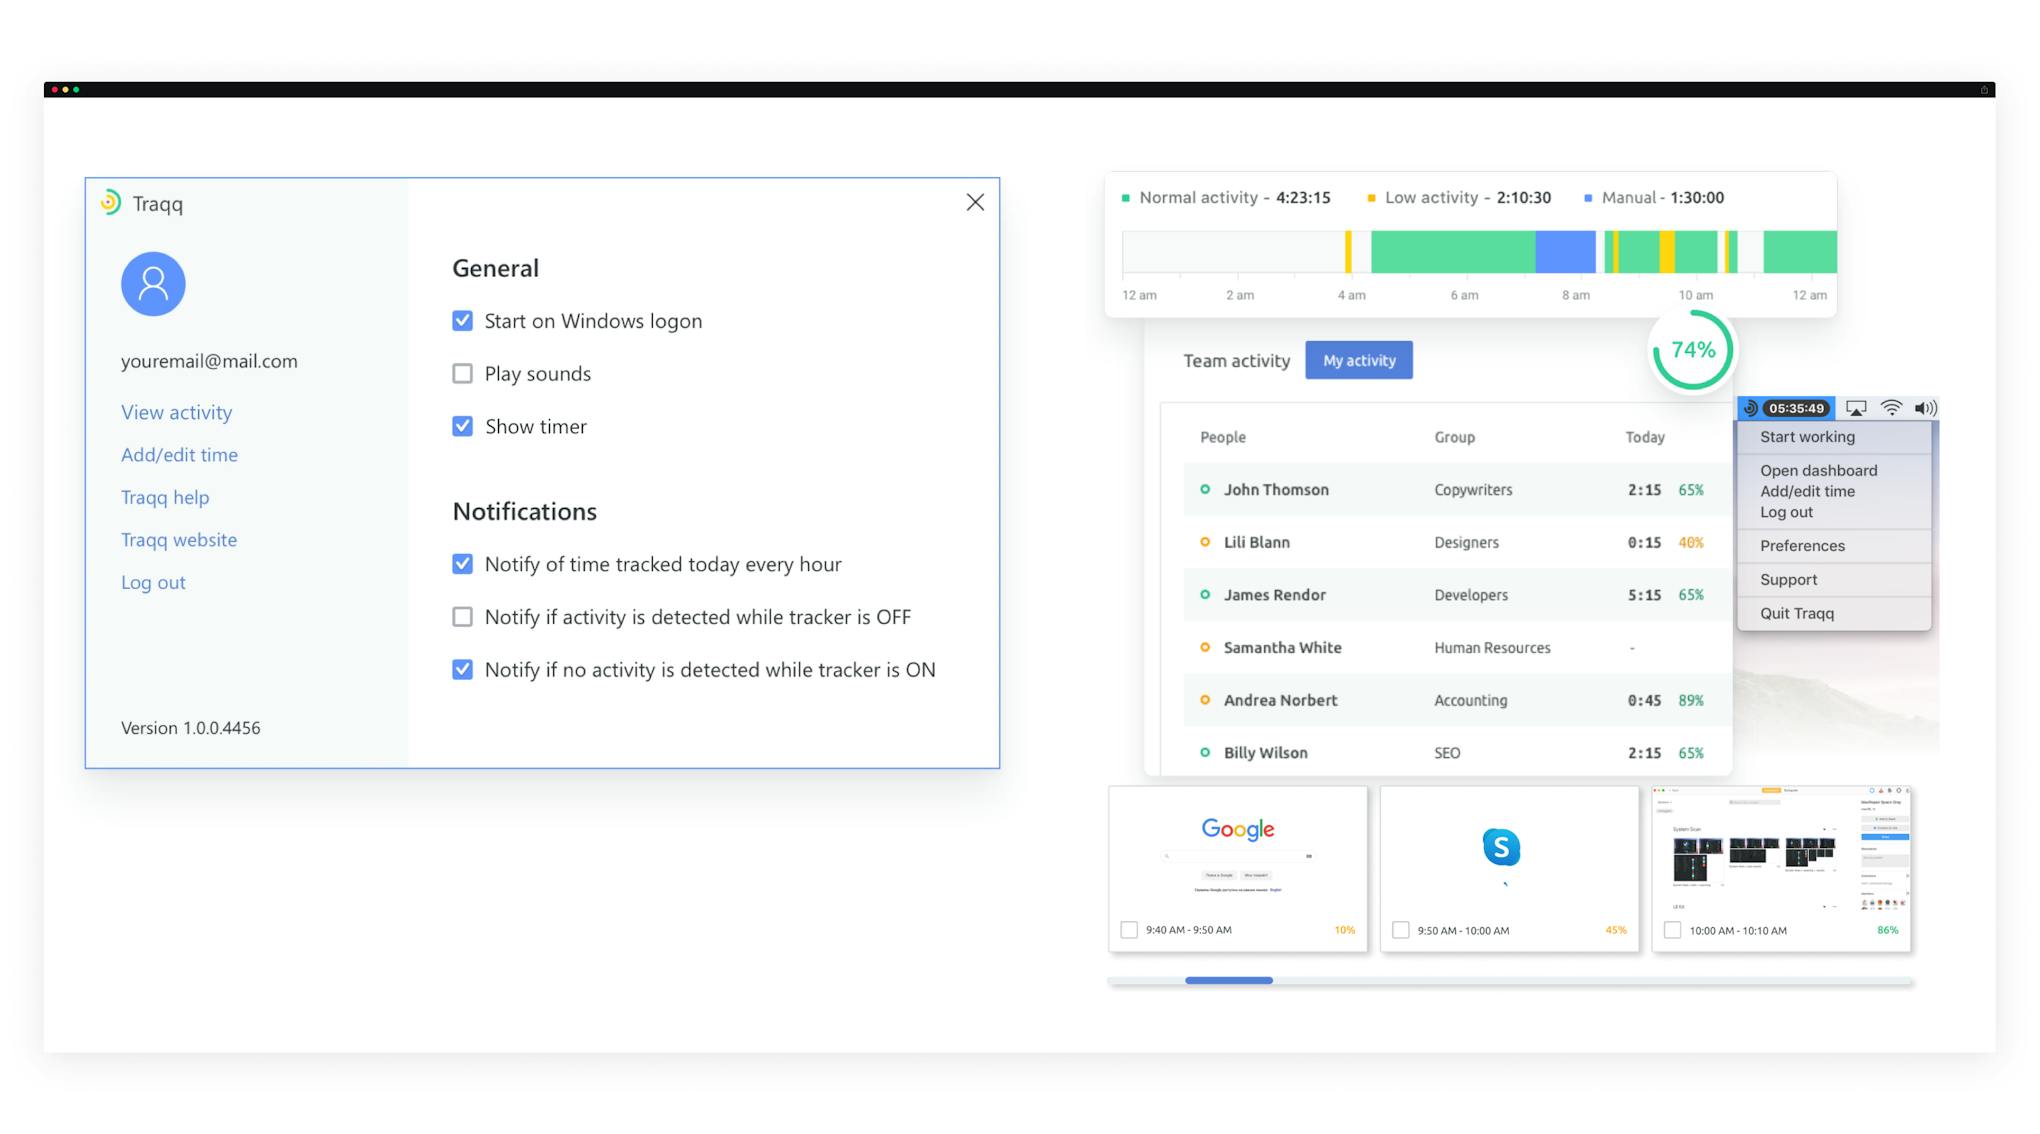
Task: Click the green Normal activity legend square
Action: [x=1126, y=198]
